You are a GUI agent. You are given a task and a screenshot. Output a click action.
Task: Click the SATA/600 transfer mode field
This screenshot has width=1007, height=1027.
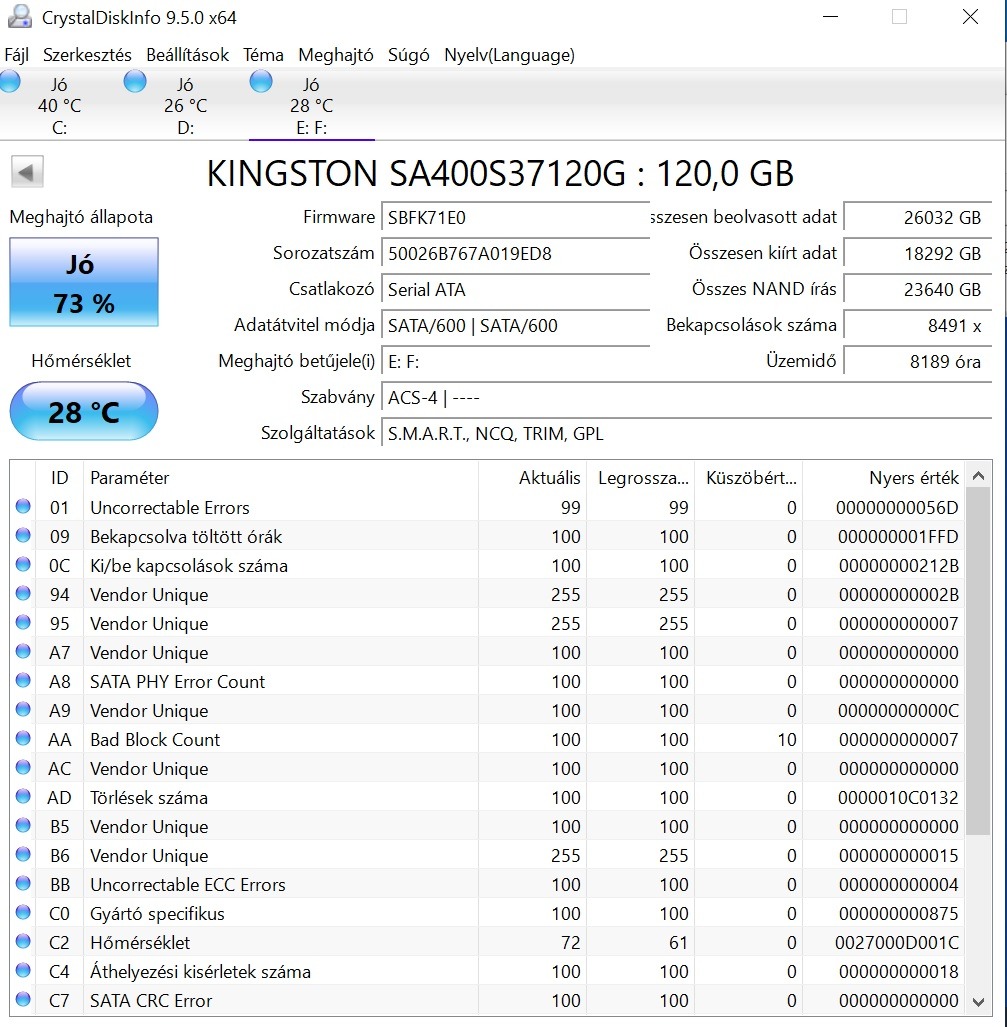click(x=516, y=326)
